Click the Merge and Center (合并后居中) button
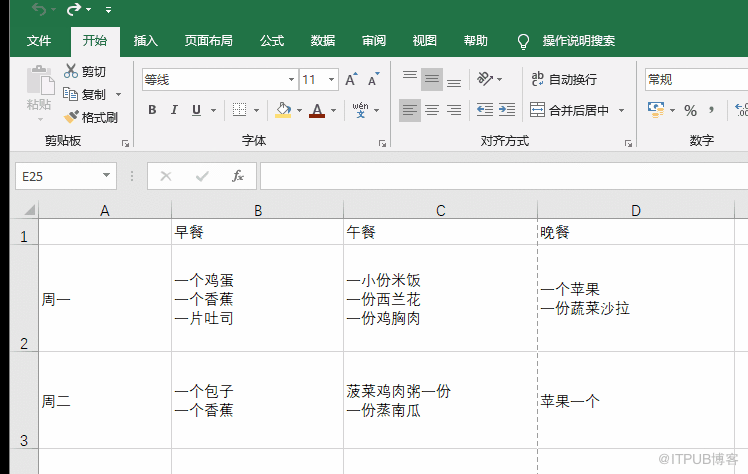The image size is (748, 474). coord(569,110)
